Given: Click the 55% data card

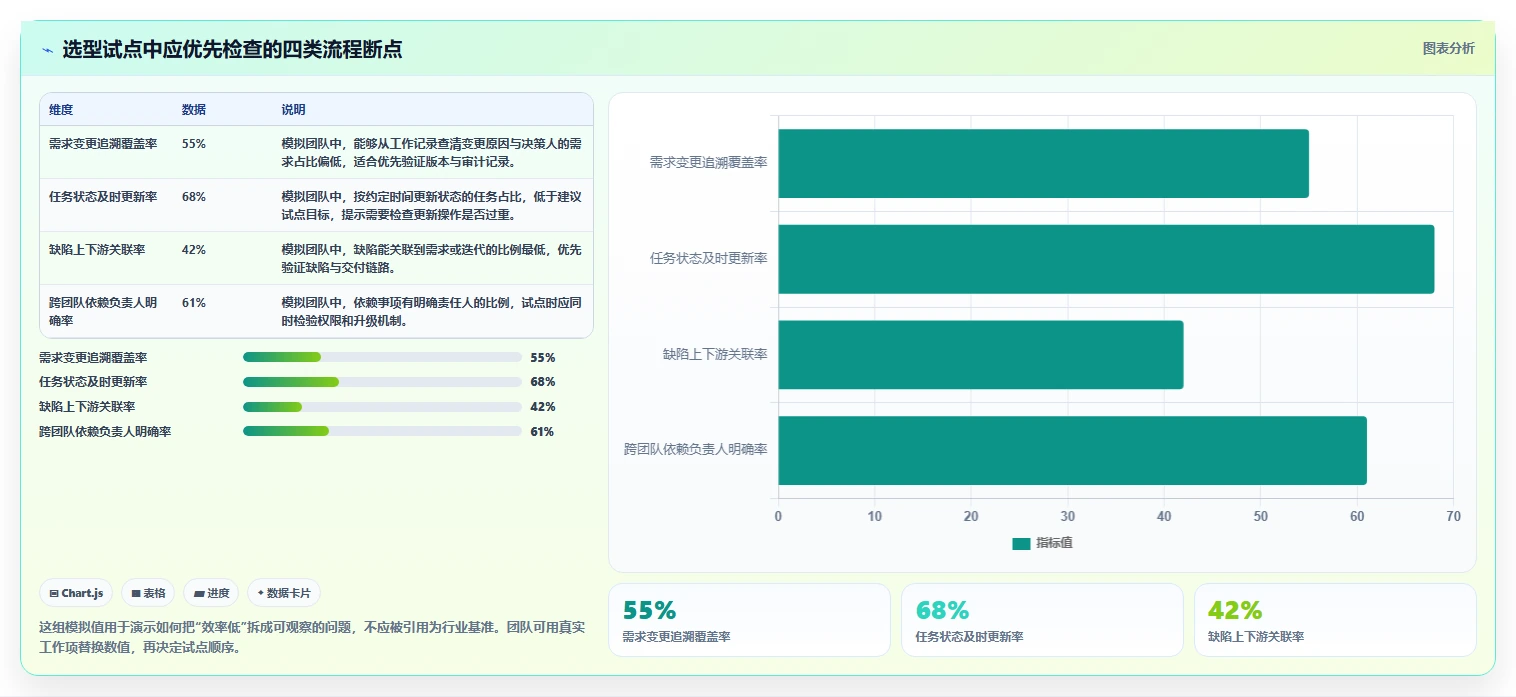Looking at the screenshot, I should 749,620.
